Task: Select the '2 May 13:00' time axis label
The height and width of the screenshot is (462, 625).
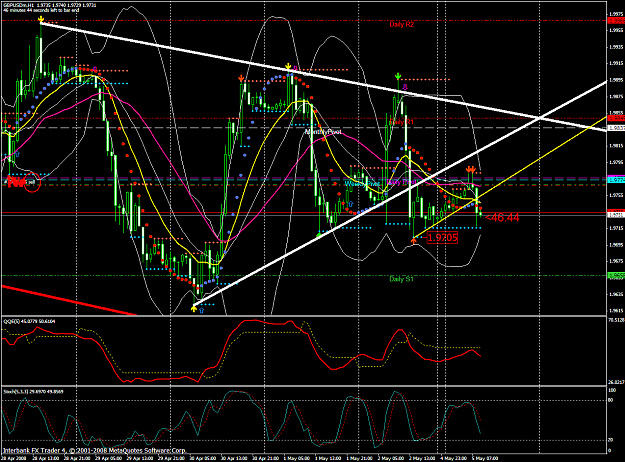Action: click(422, 458)
